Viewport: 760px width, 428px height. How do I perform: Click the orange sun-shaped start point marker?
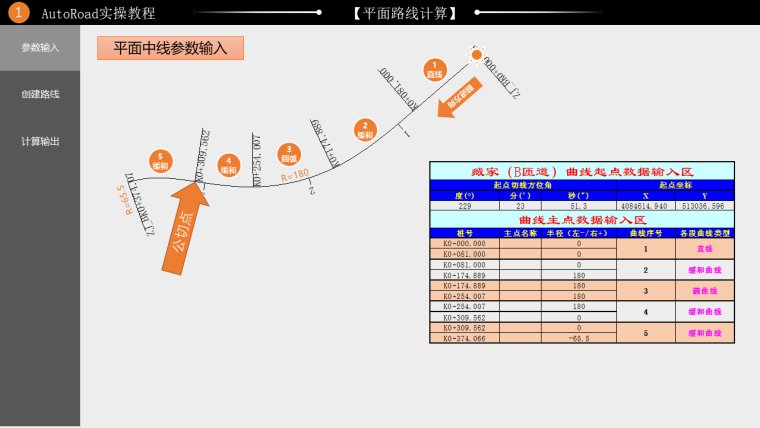click(x=477, y=56)
